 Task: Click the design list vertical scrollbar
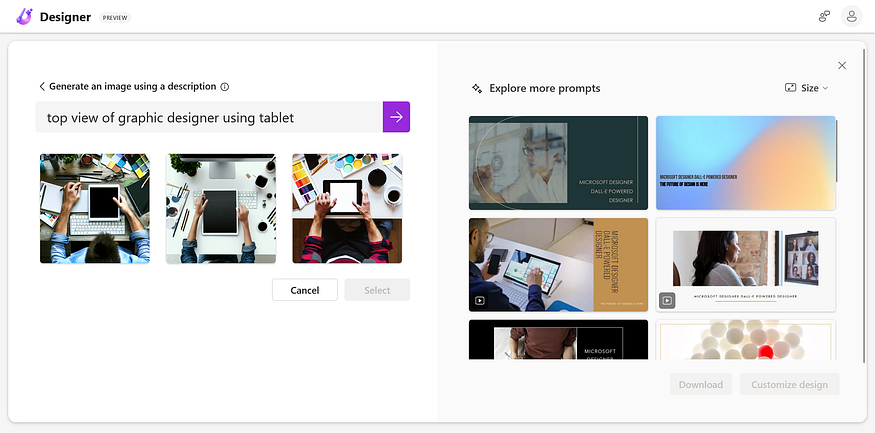point(836,151)
